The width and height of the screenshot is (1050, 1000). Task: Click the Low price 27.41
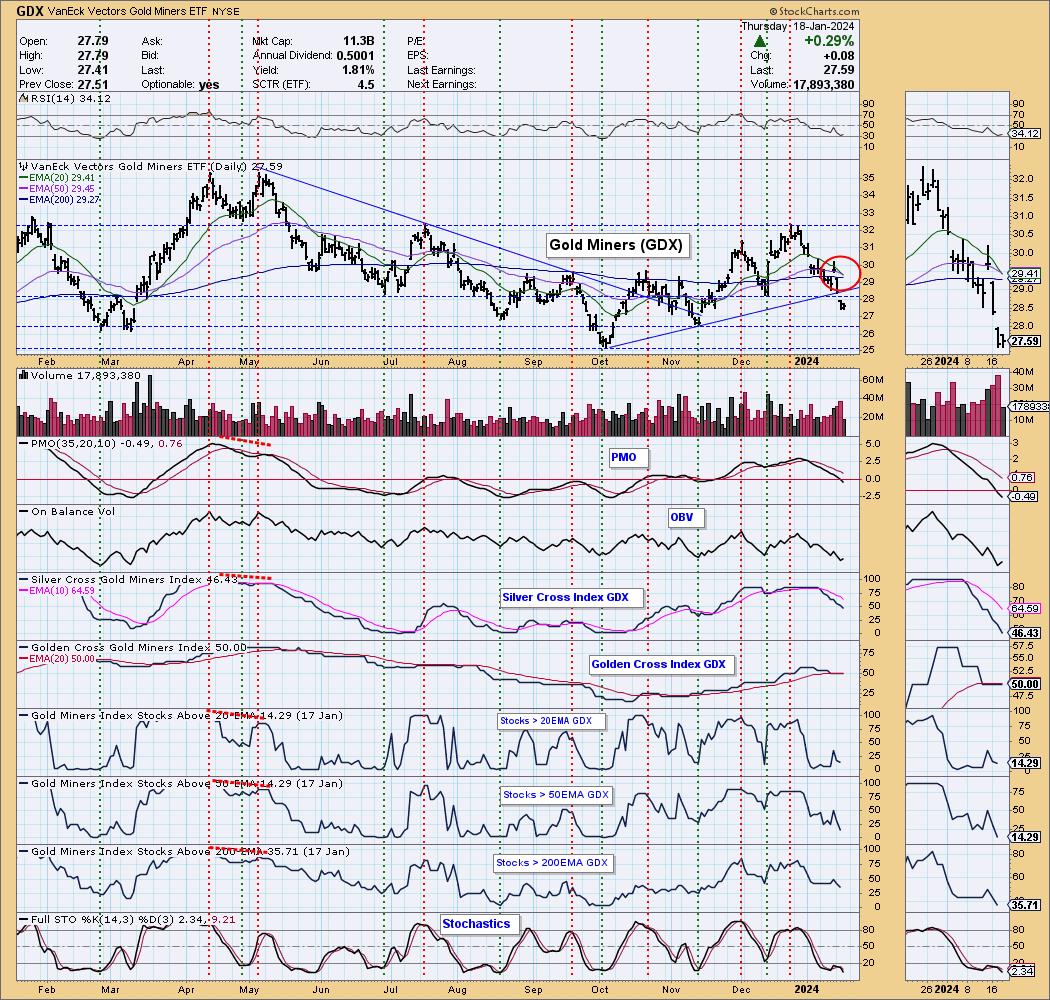pos(92,70)
